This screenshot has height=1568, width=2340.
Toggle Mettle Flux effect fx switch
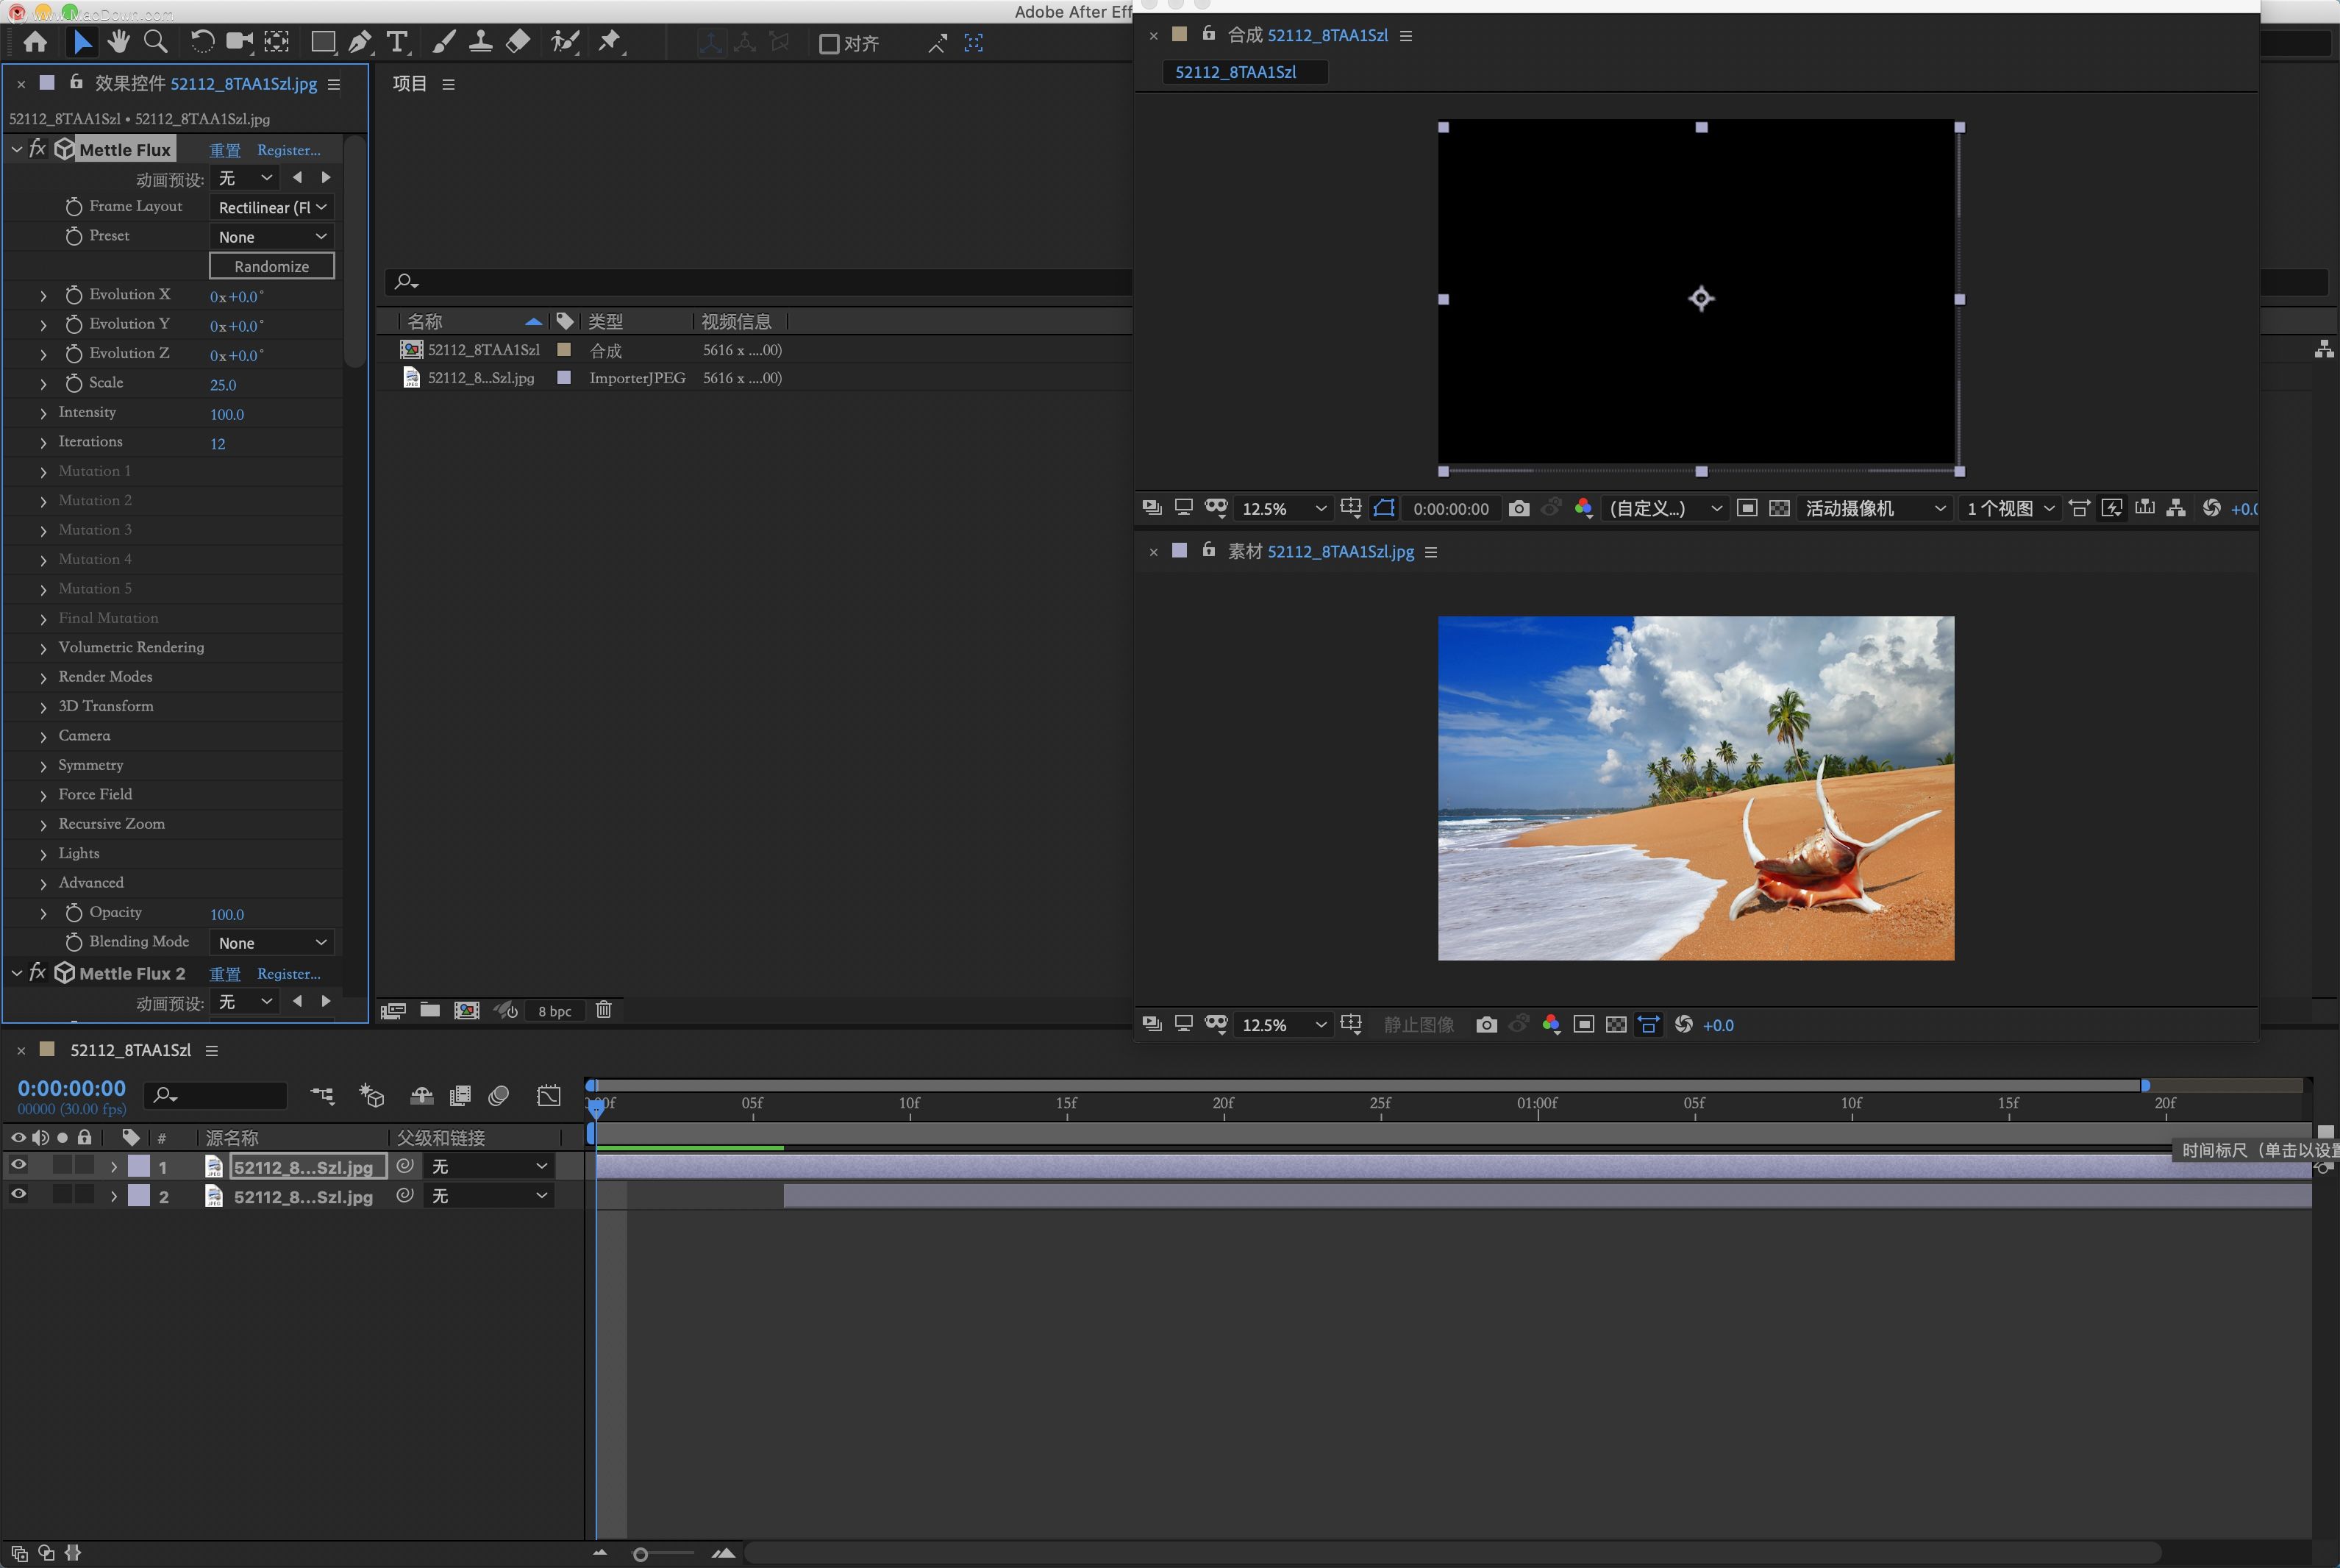[x=38, y=149]
